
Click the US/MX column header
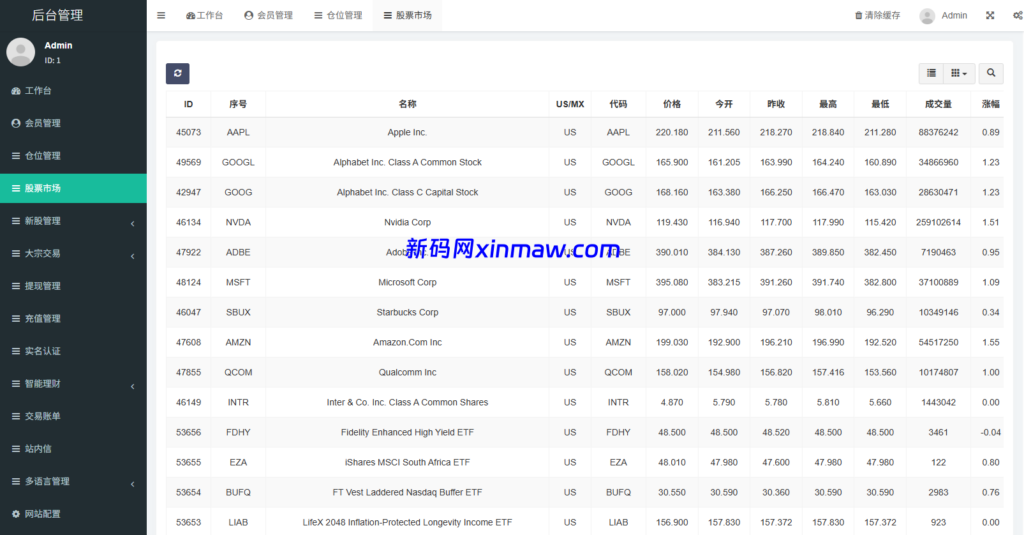569,104
